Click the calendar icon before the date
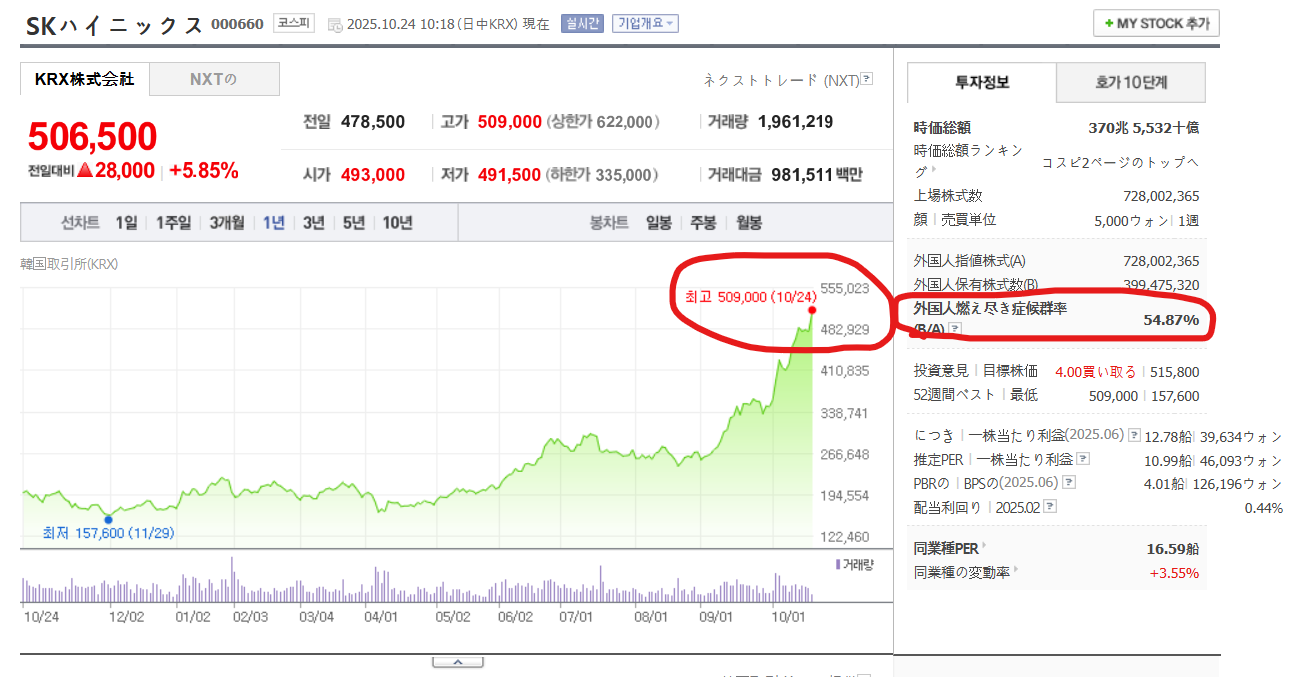This screenshot has height=677, width=1308. tap(335, 25)
